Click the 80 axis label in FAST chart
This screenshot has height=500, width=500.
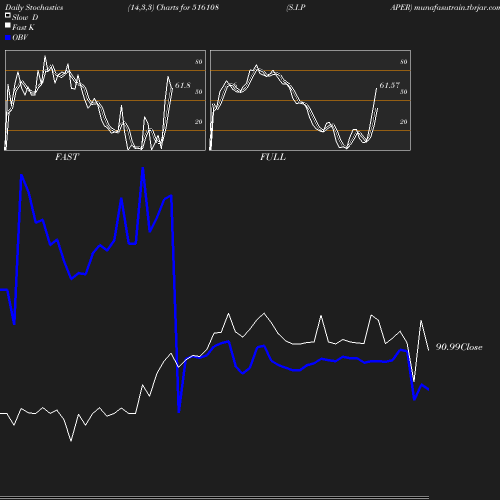199,62
